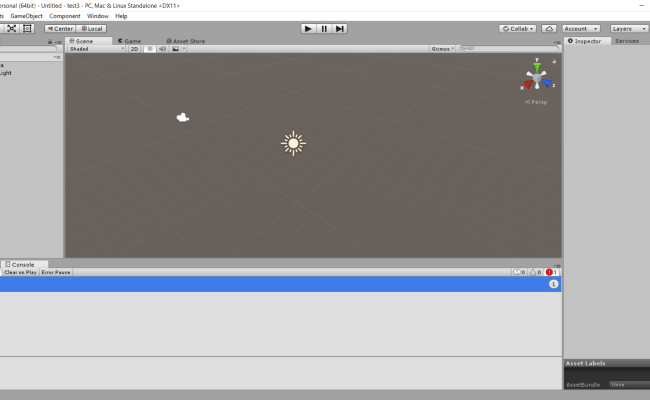Click the Hierarchy search field
The width and height of the screenshot is (650, 400).
point(28,49)
